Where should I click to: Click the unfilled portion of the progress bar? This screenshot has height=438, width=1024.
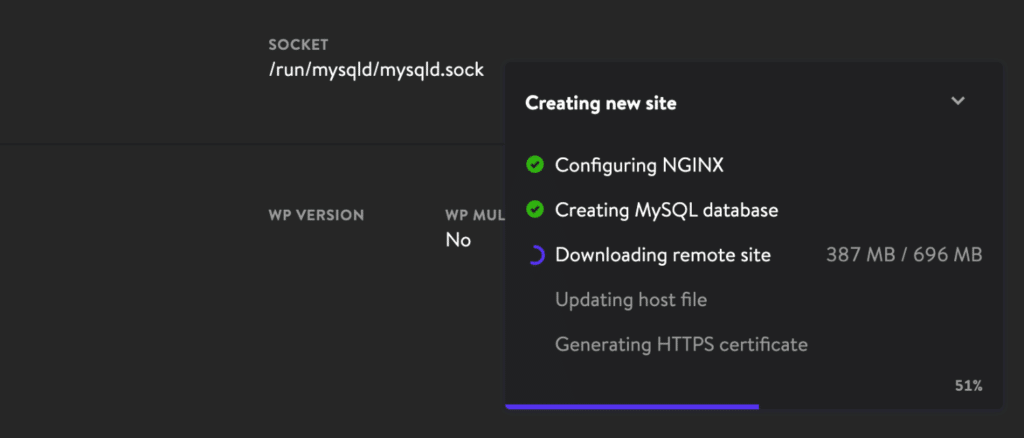[x=880, y=407]
